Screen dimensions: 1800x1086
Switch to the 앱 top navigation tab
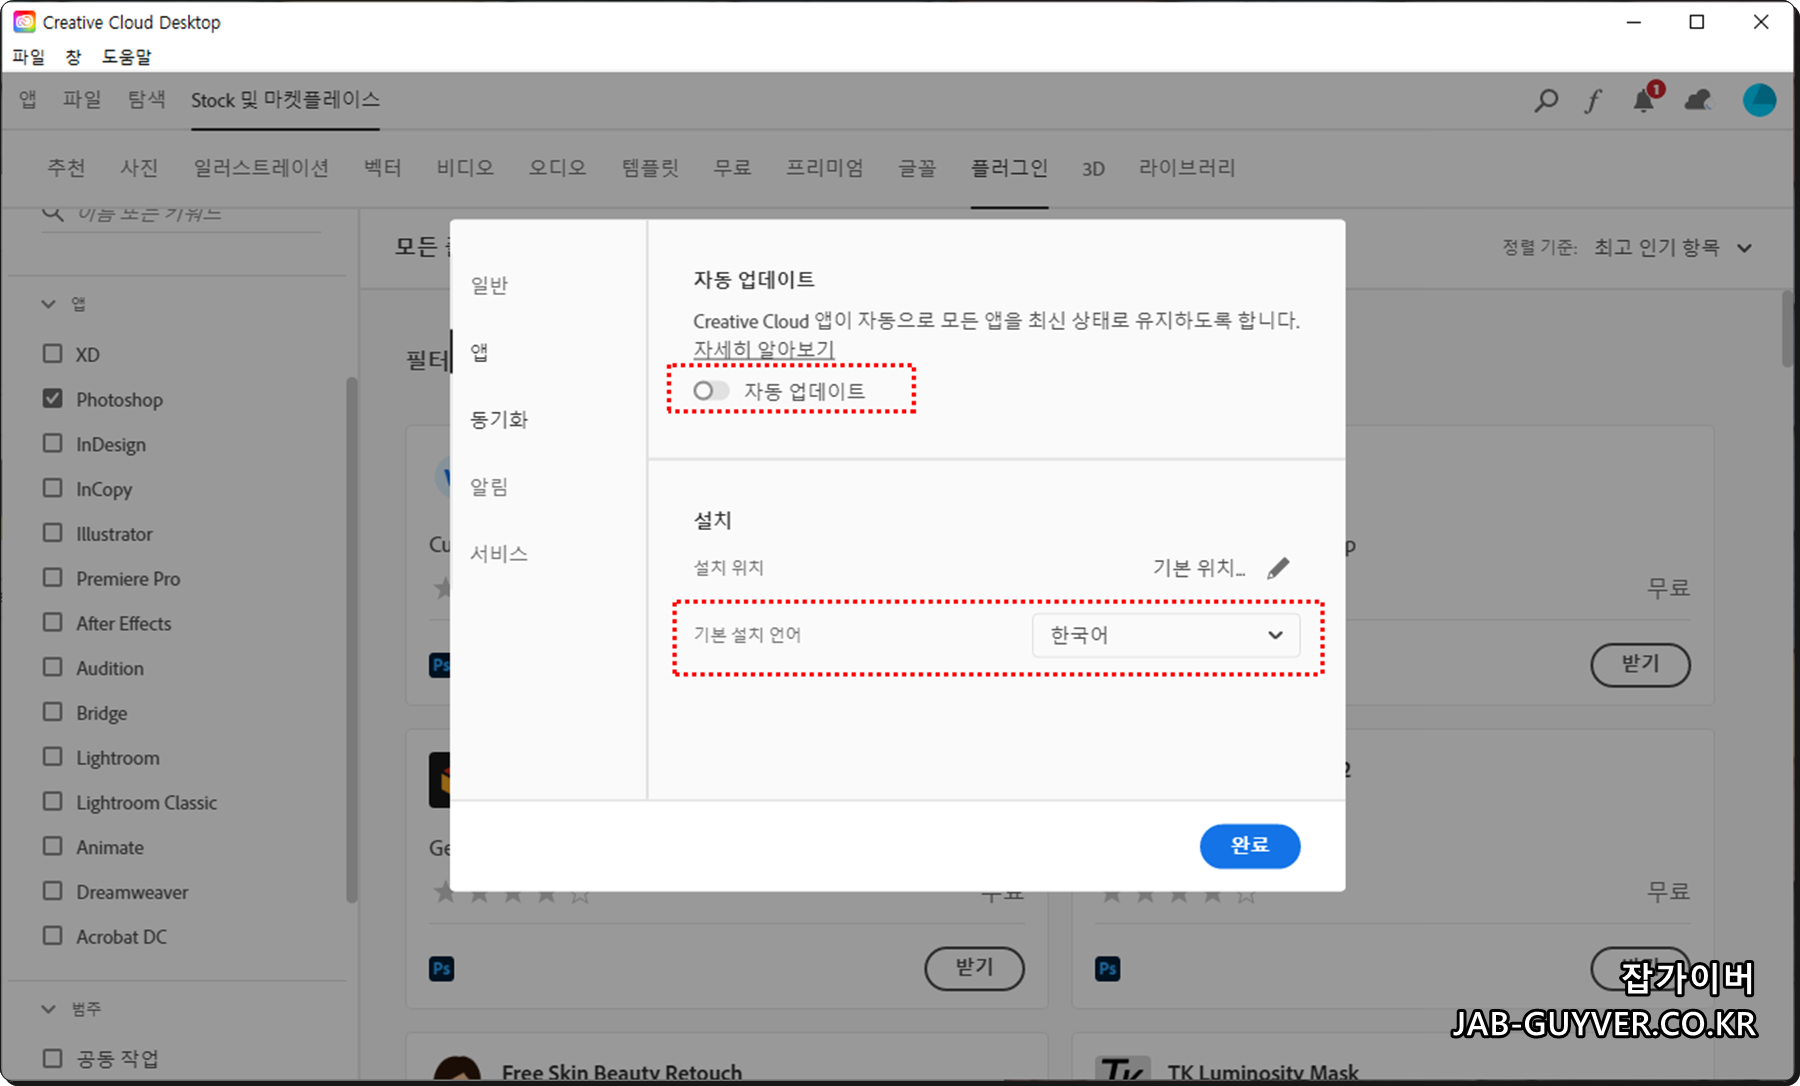[x=28, y=99]
